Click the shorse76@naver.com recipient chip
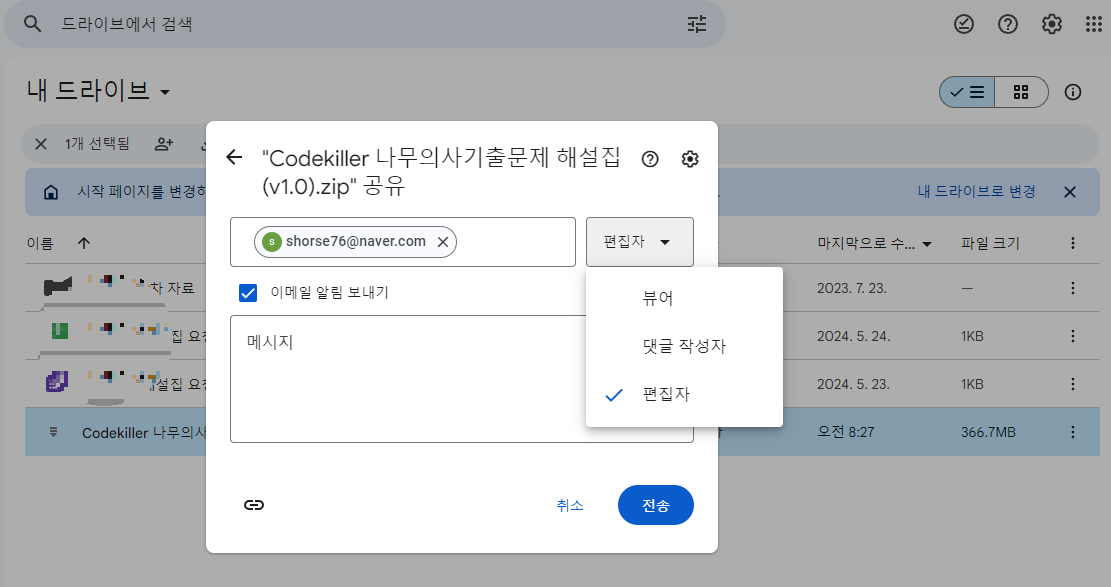This screenshot has width=1111, height=587. coord(355,242)
